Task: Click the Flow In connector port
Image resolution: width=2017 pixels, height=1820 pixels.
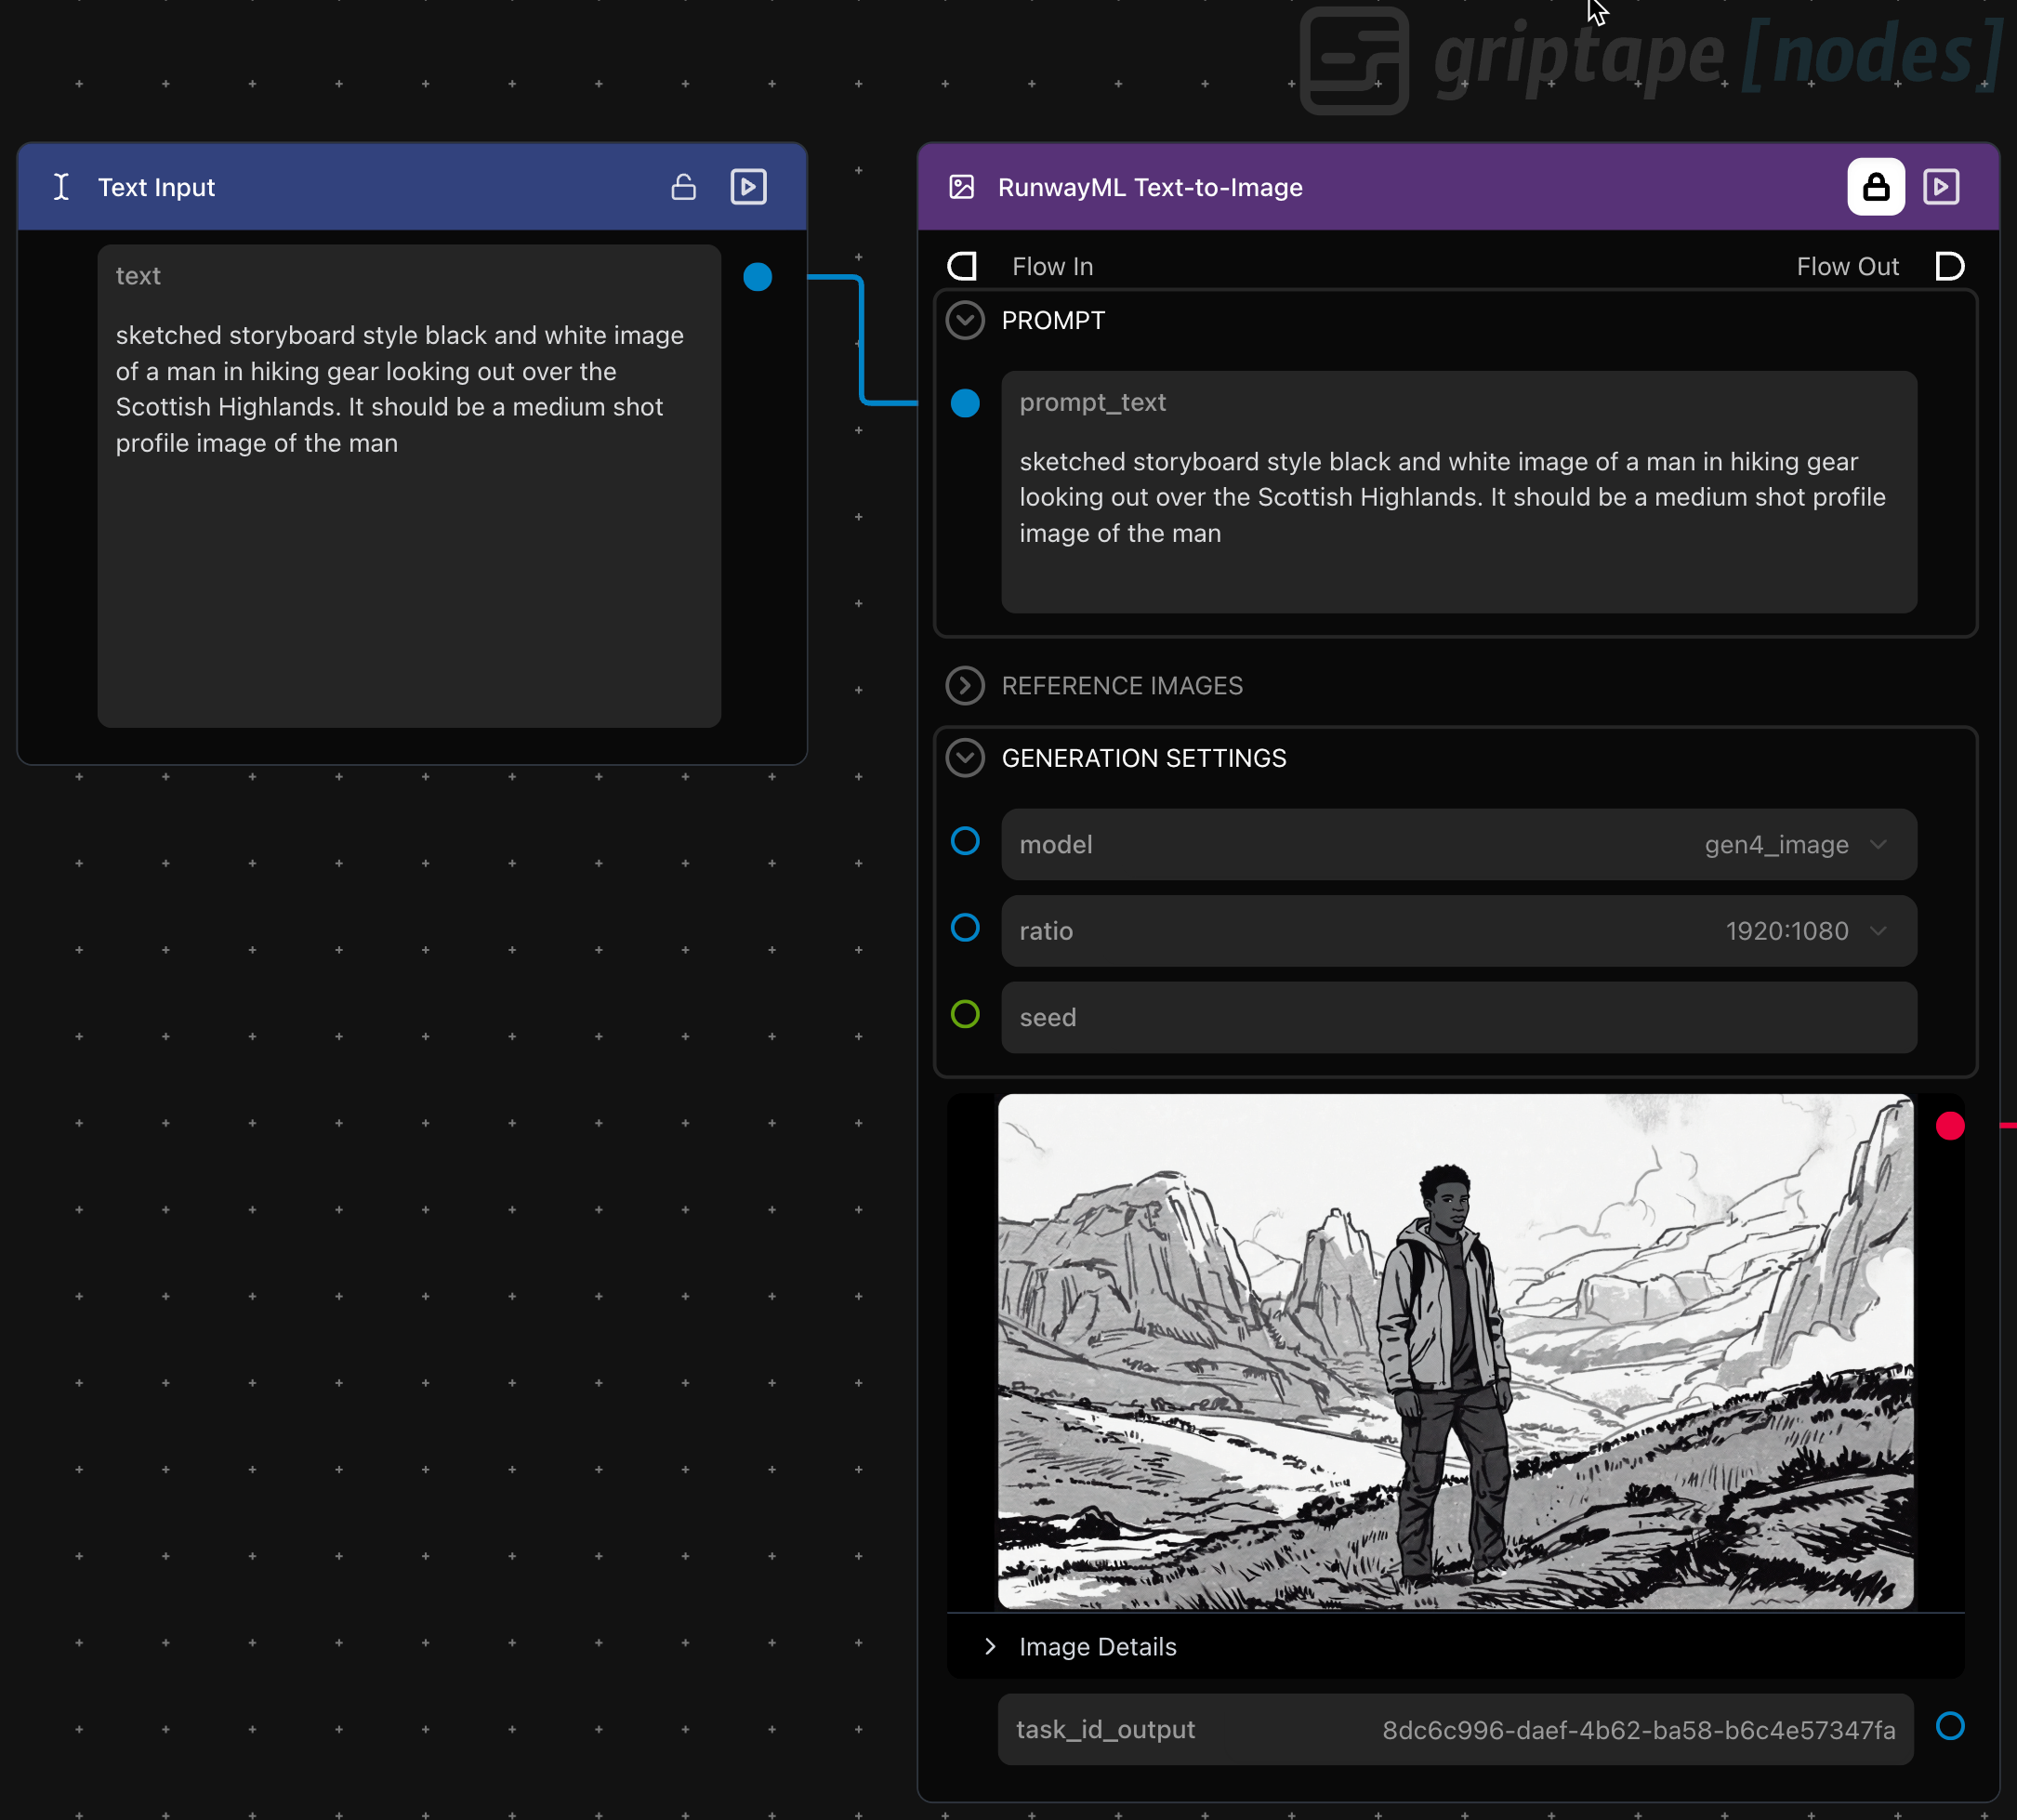Action: click(x=962, y=266)
